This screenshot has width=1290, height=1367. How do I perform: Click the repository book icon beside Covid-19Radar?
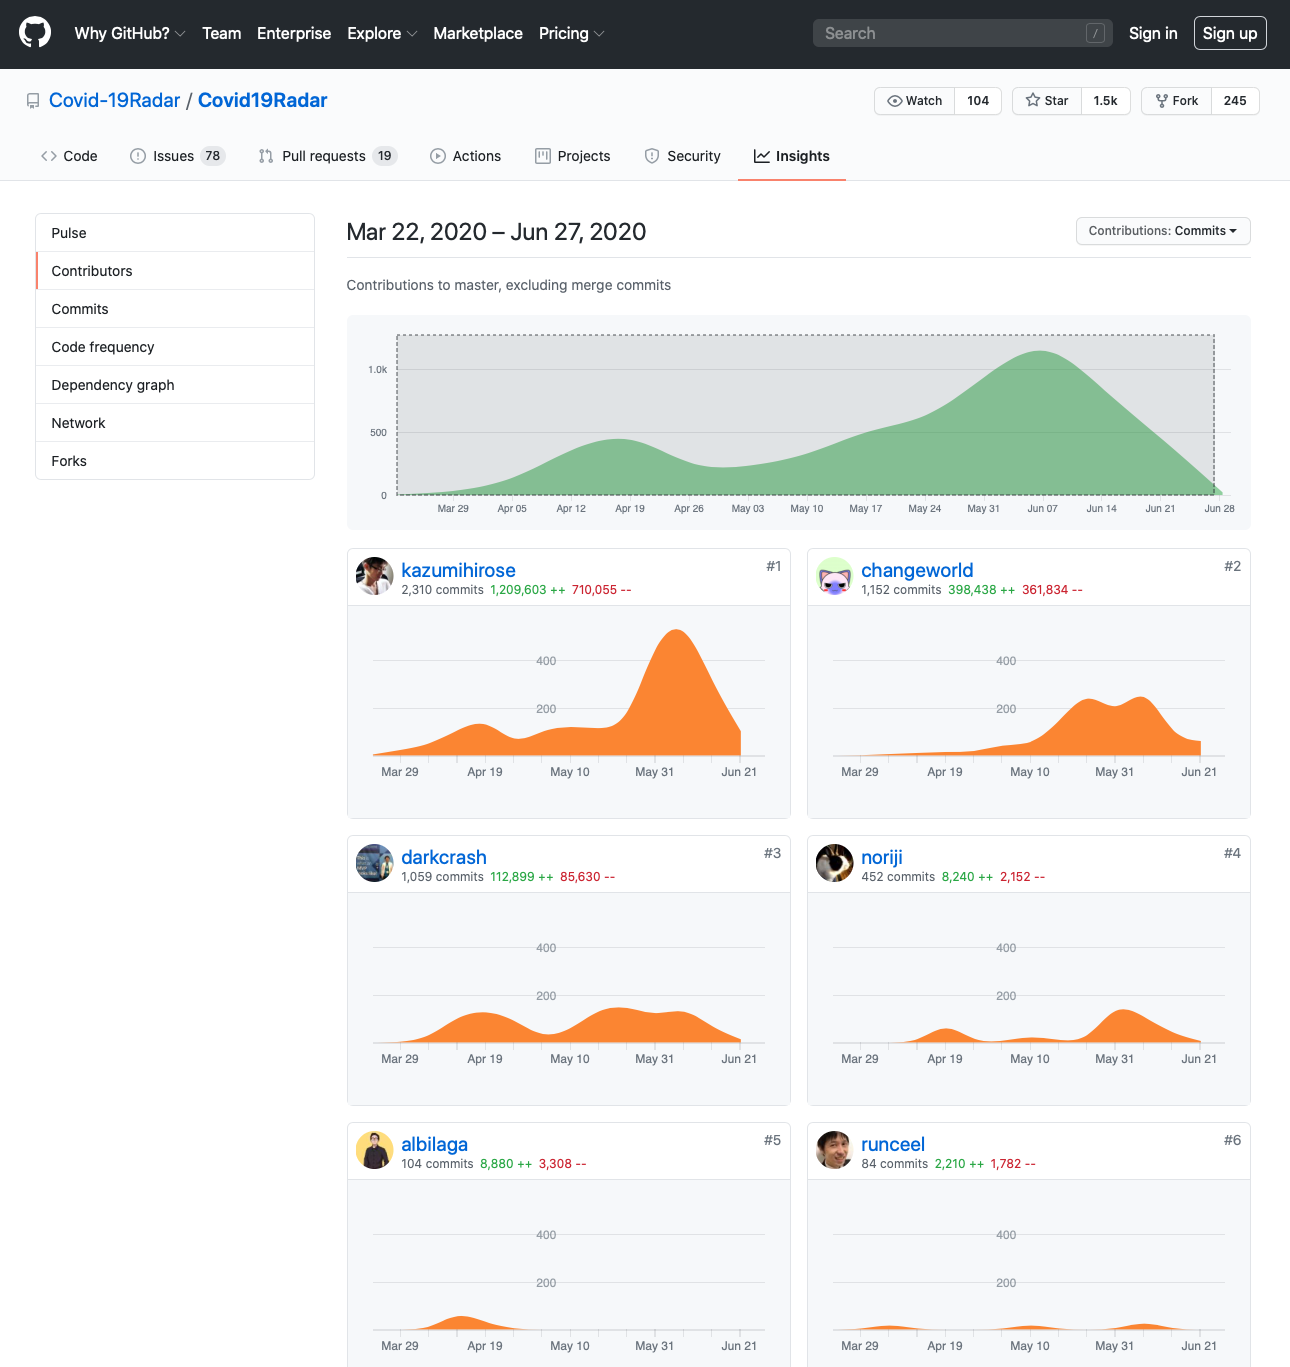click(x=33, y=101)
